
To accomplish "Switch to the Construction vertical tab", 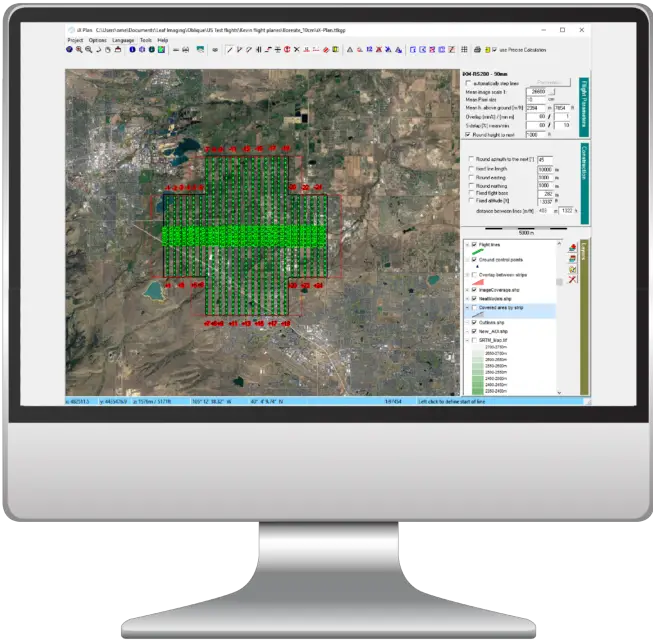I will click(584, 183).
